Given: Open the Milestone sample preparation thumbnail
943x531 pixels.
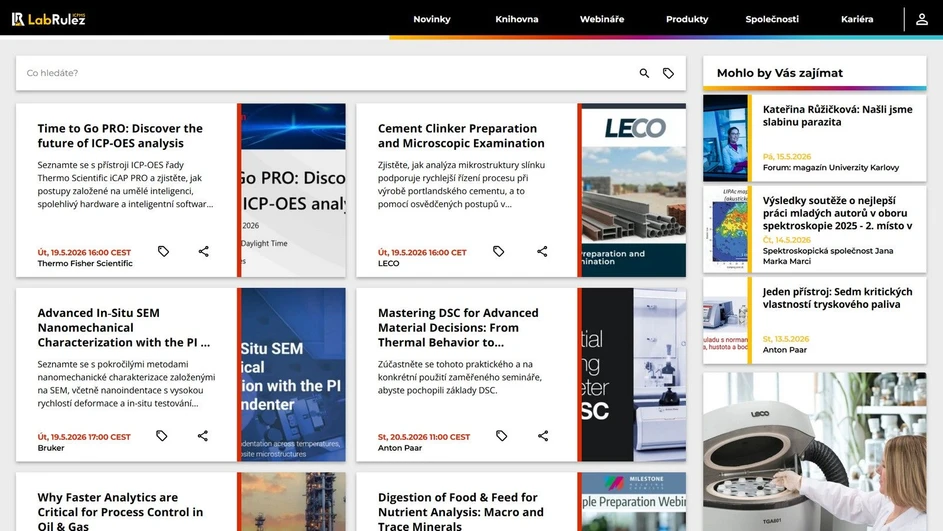Looking at the screenshot, I should click(x=632, y=502).
